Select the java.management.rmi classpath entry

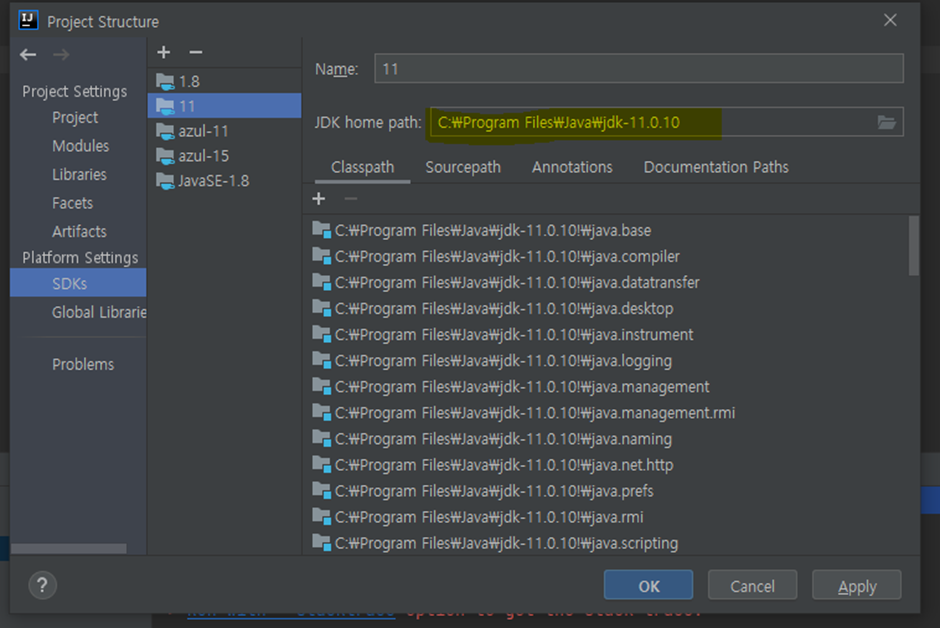coord(606,413)
